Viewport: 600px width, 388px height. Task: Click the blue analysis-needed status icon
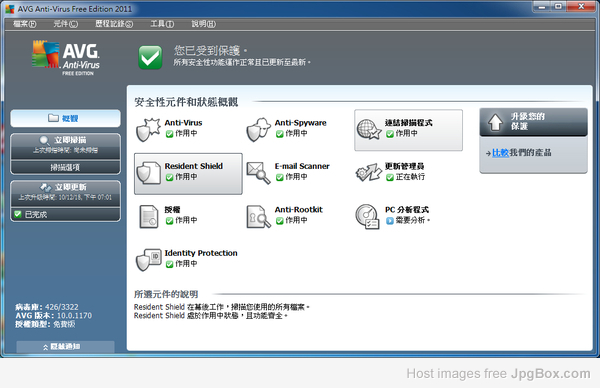click(390, 221)
